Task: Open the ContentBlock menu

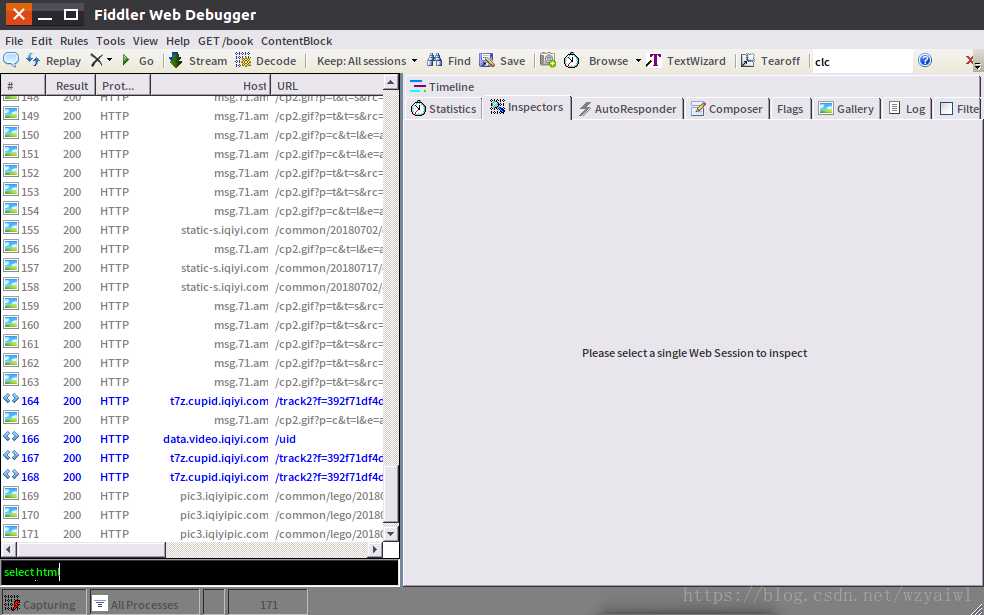Action: 296,41
